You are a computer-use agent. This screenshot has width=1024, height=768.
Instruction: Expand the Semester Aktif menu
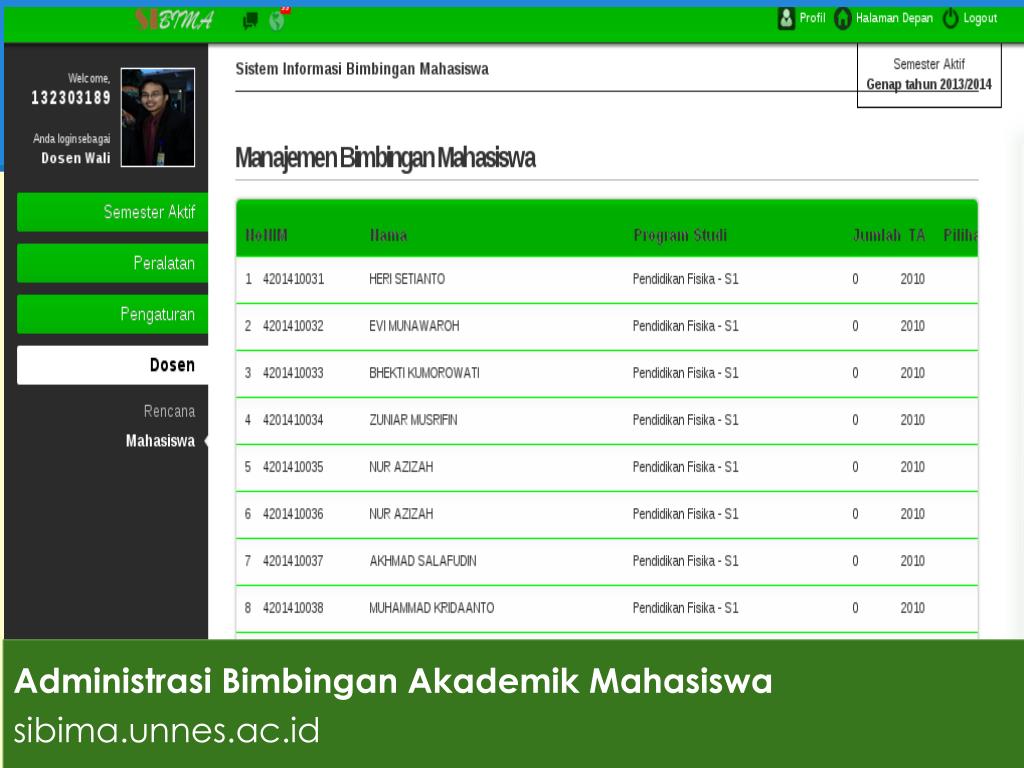112,212
